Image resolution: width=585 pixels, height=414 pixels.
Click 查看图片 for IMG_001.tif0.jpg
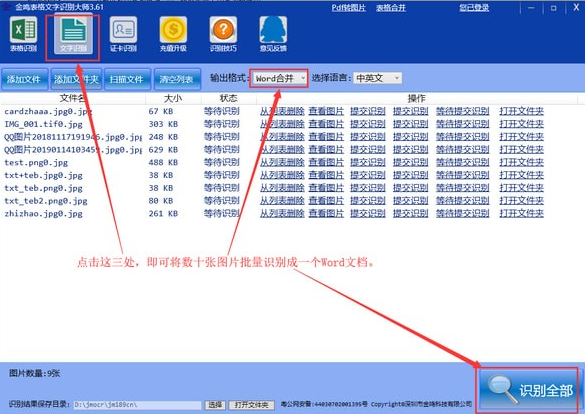[326, 124]
